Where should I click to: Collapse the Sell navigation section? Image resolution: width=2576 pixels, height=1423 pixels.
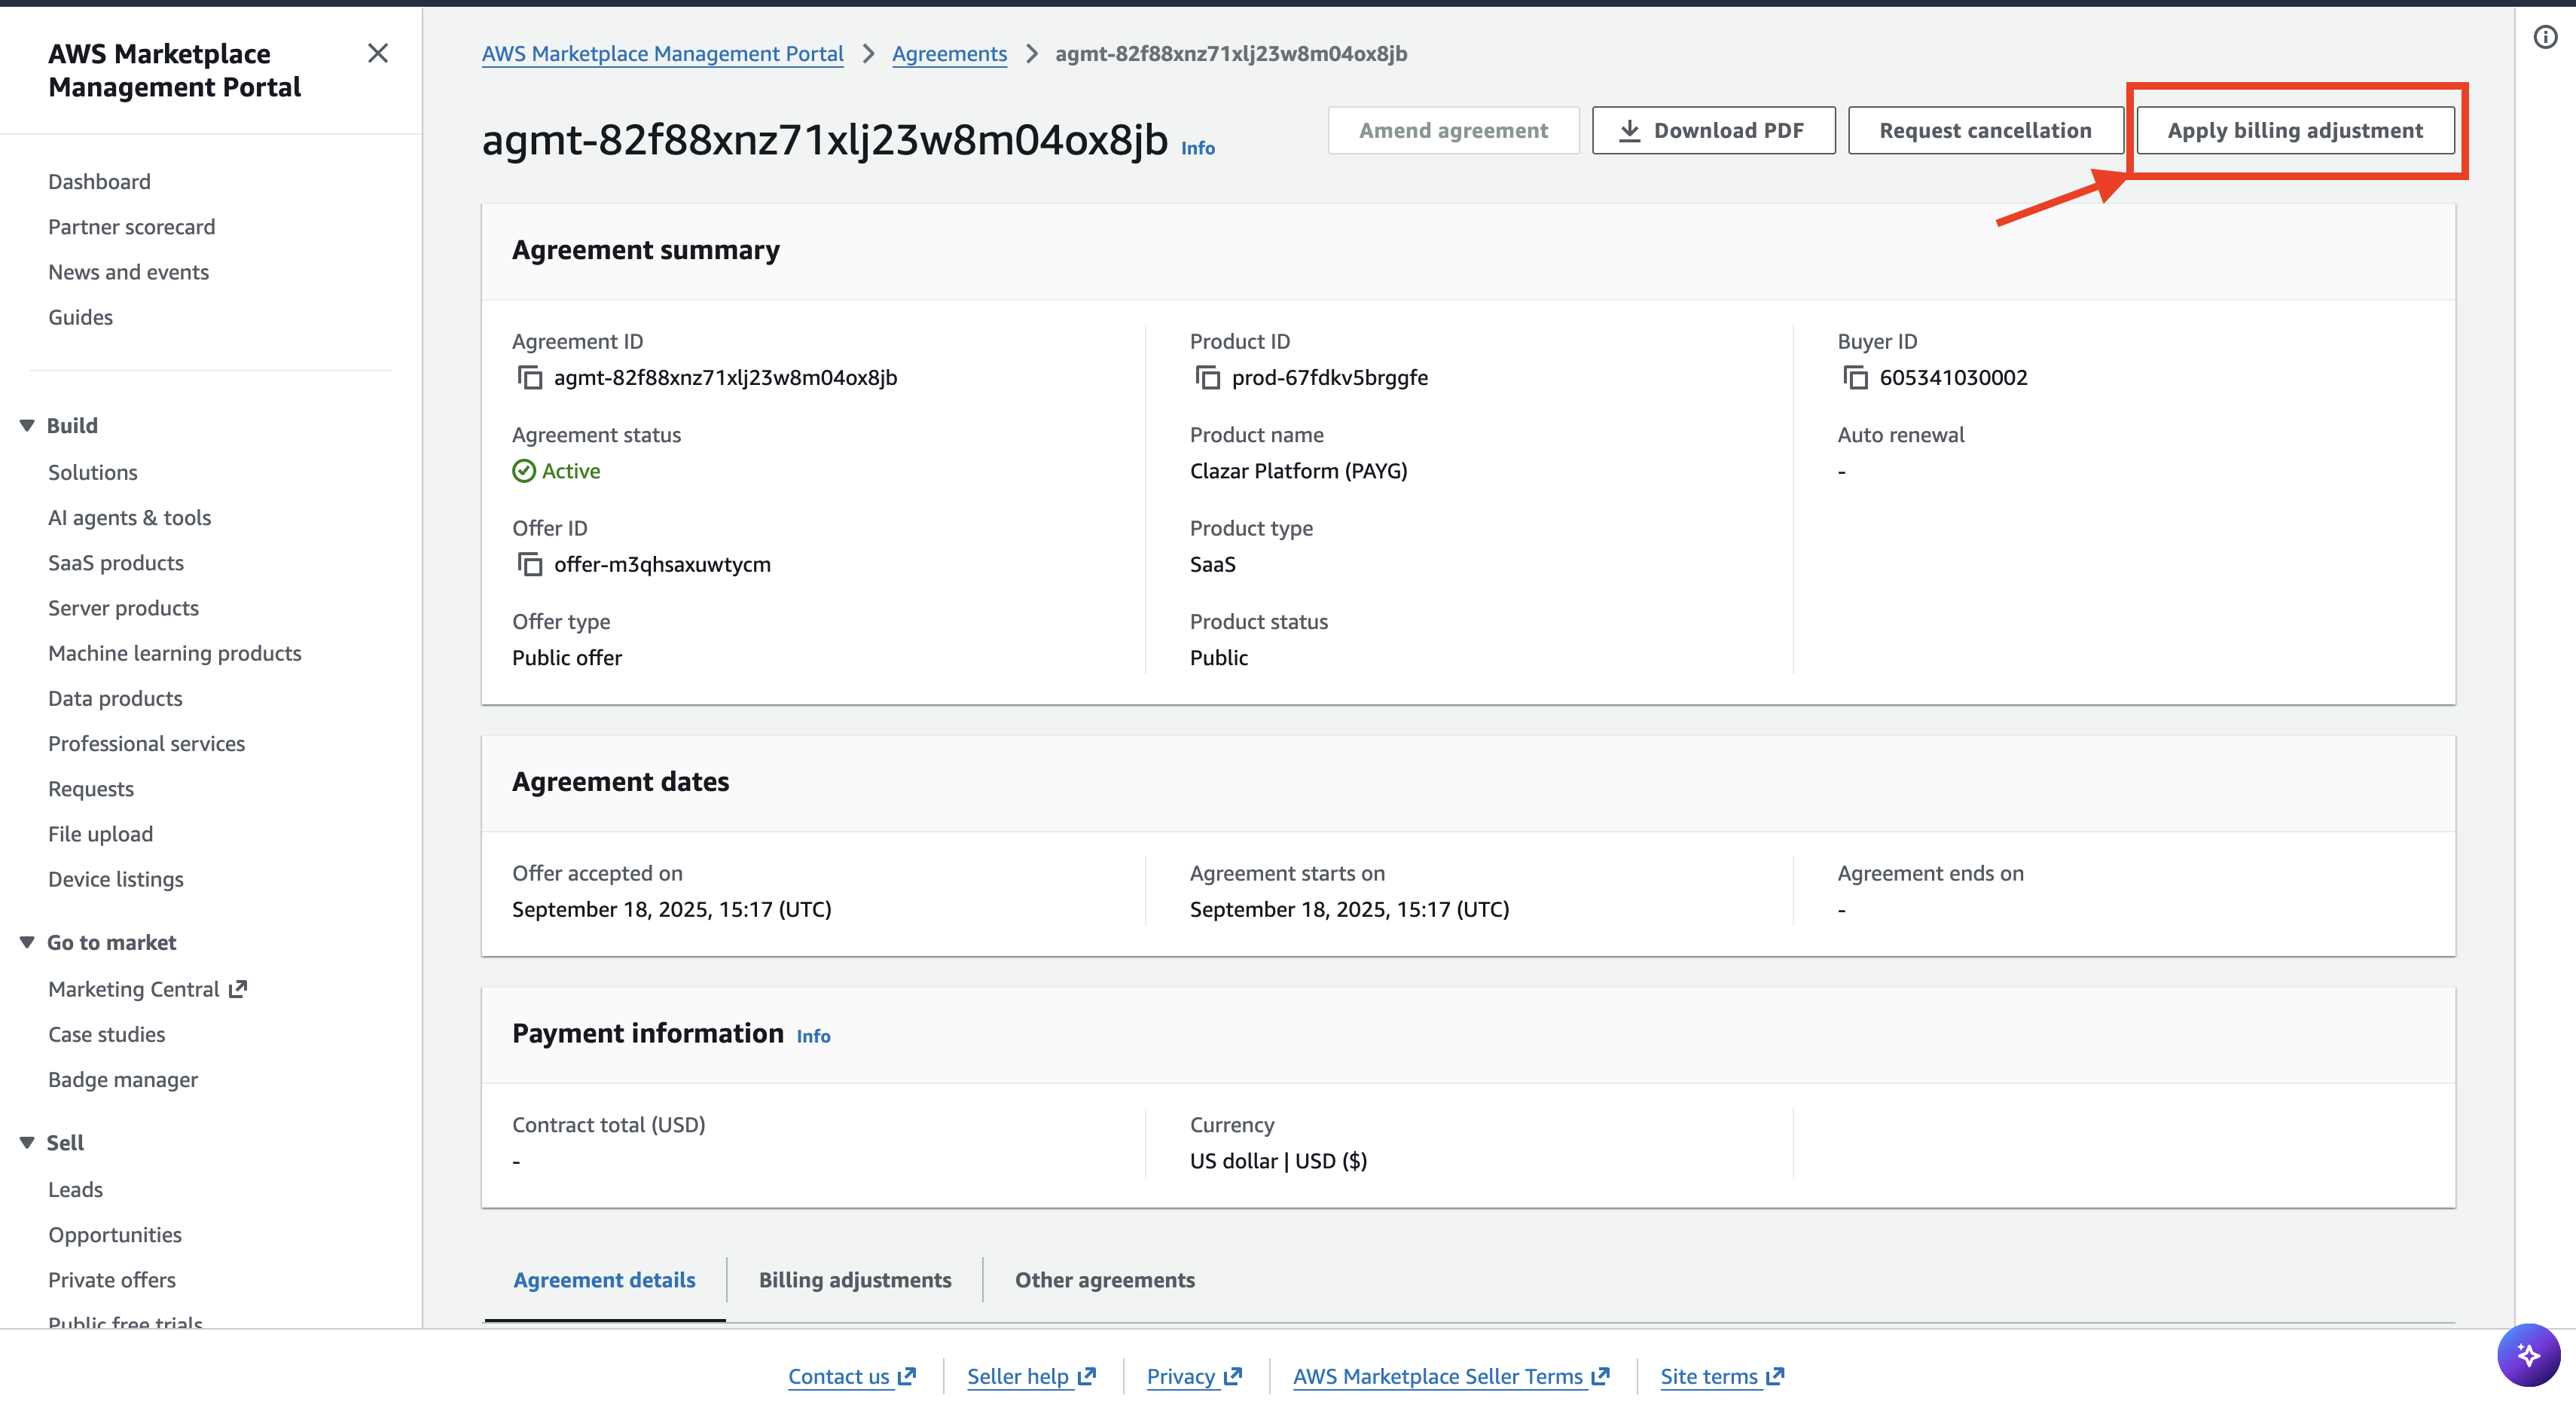click(27, 1143)
